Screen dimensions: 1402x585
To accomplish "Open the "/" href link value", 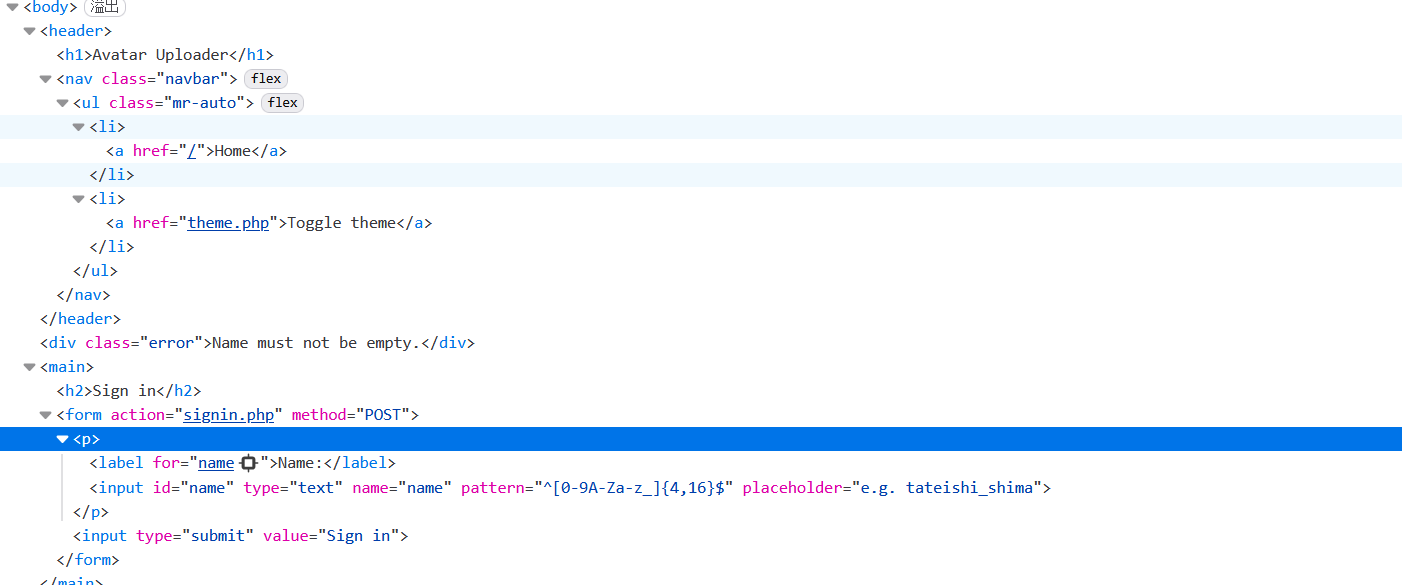I will coord(192,151).
